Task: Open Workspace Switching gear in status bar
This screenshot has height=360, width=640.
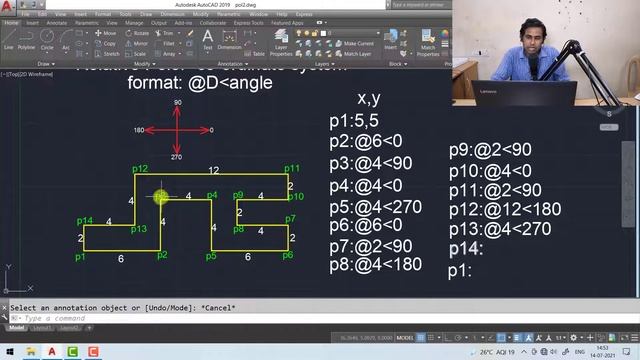Action: (573, 338)
